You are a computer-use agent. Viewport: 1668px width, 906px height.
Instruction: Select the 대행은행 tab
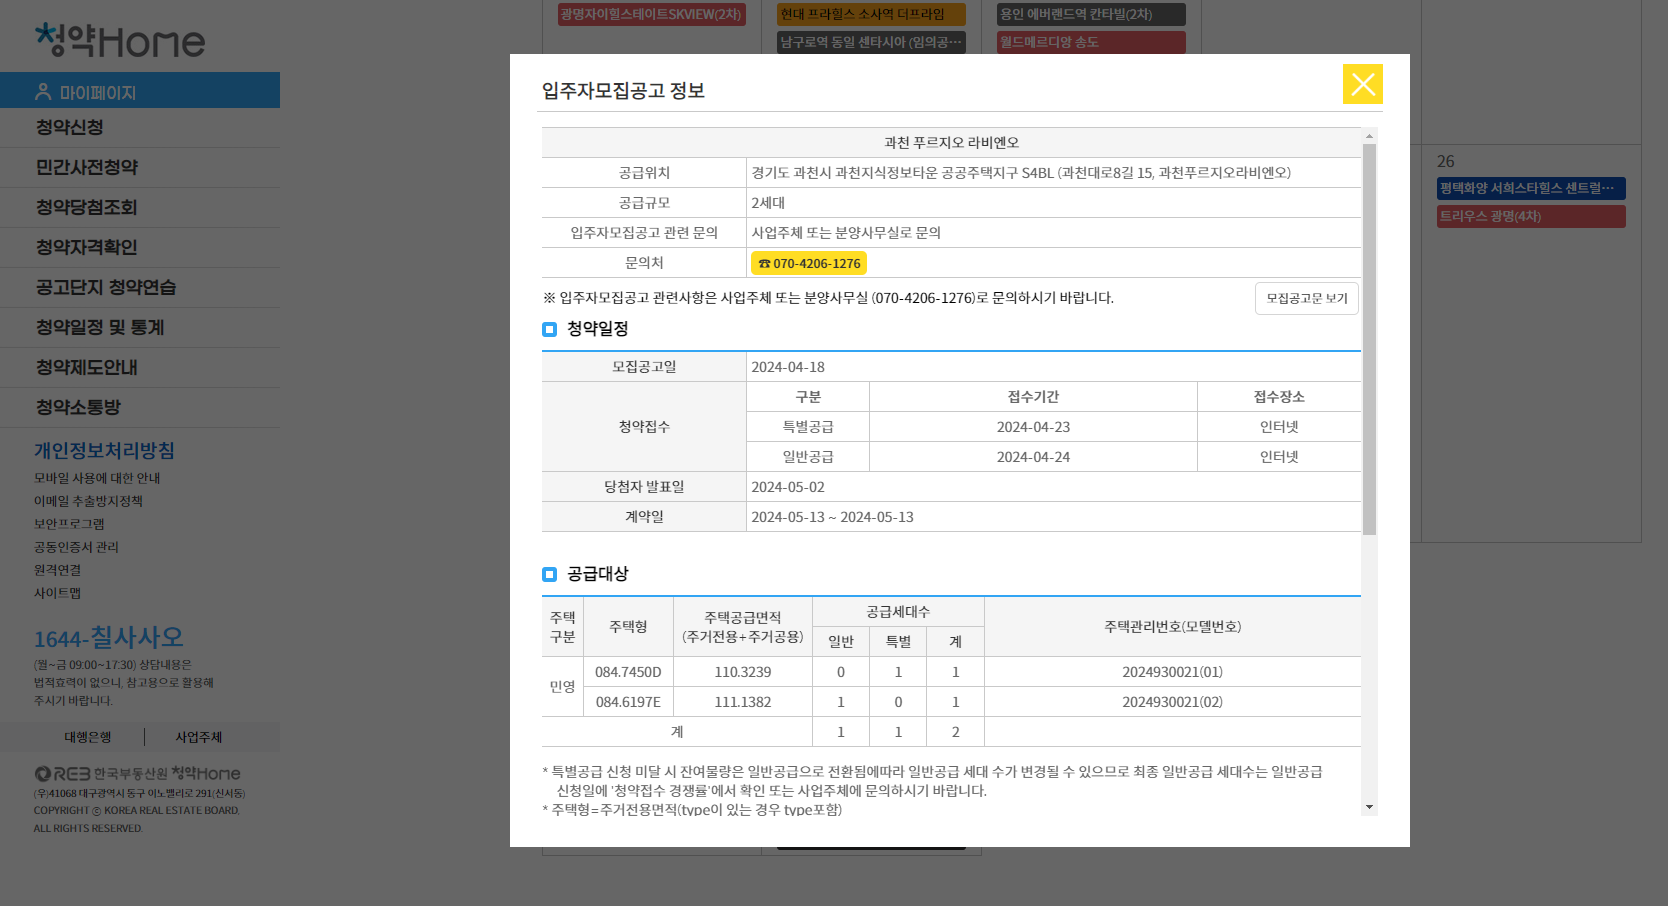tap(88, 737)
